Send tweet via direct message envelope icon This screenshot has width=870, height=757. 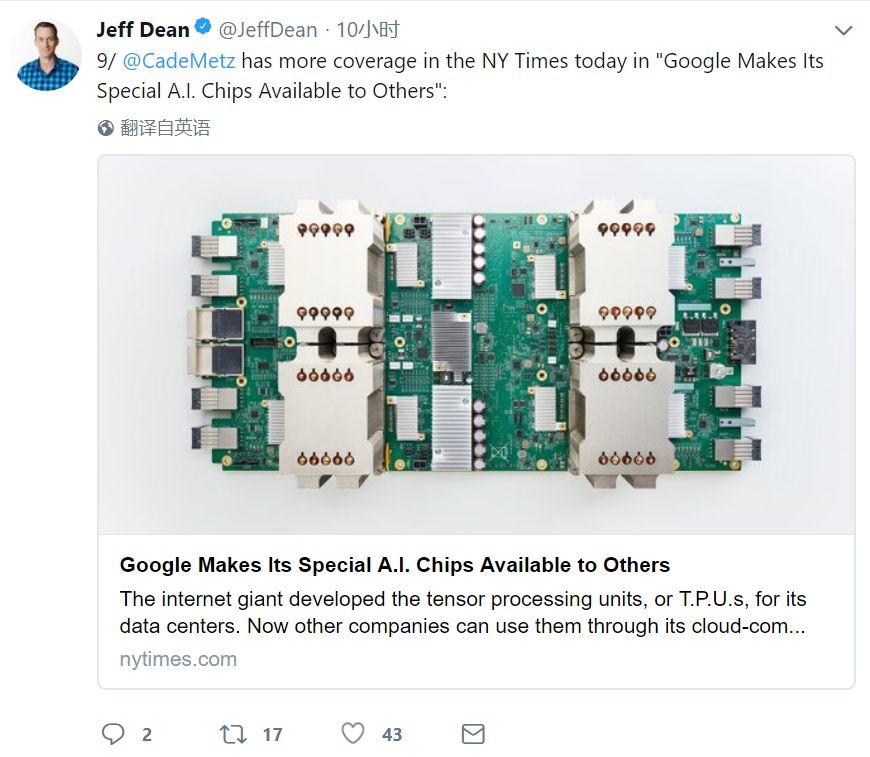coord(473,734)
